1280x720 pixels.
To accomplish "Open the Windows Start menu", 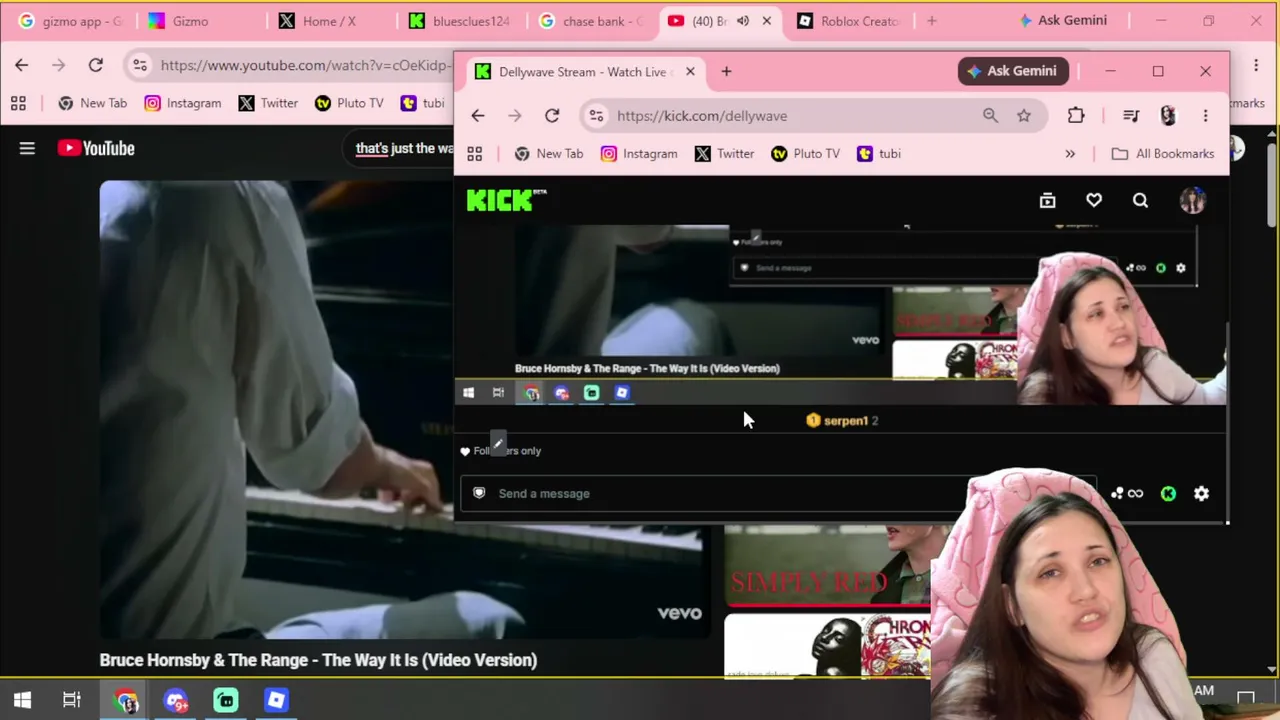I will tap(22, 700).
